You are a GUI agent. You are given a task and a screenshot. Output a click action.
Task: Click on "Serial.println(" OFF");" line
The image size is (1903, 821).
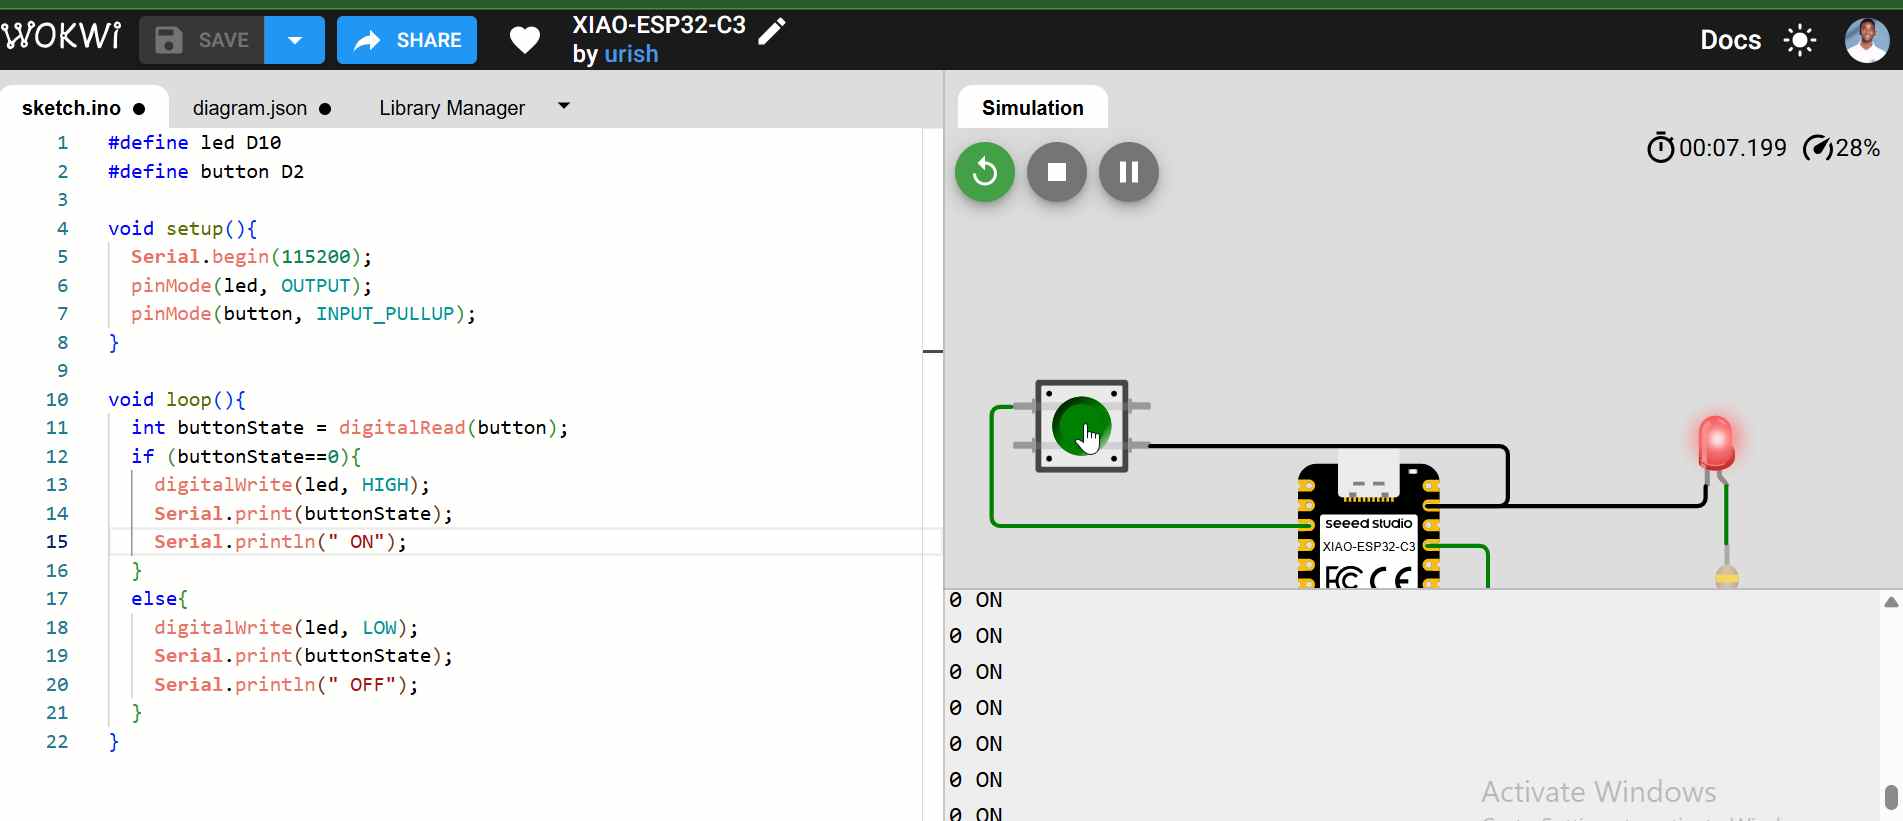286,685
